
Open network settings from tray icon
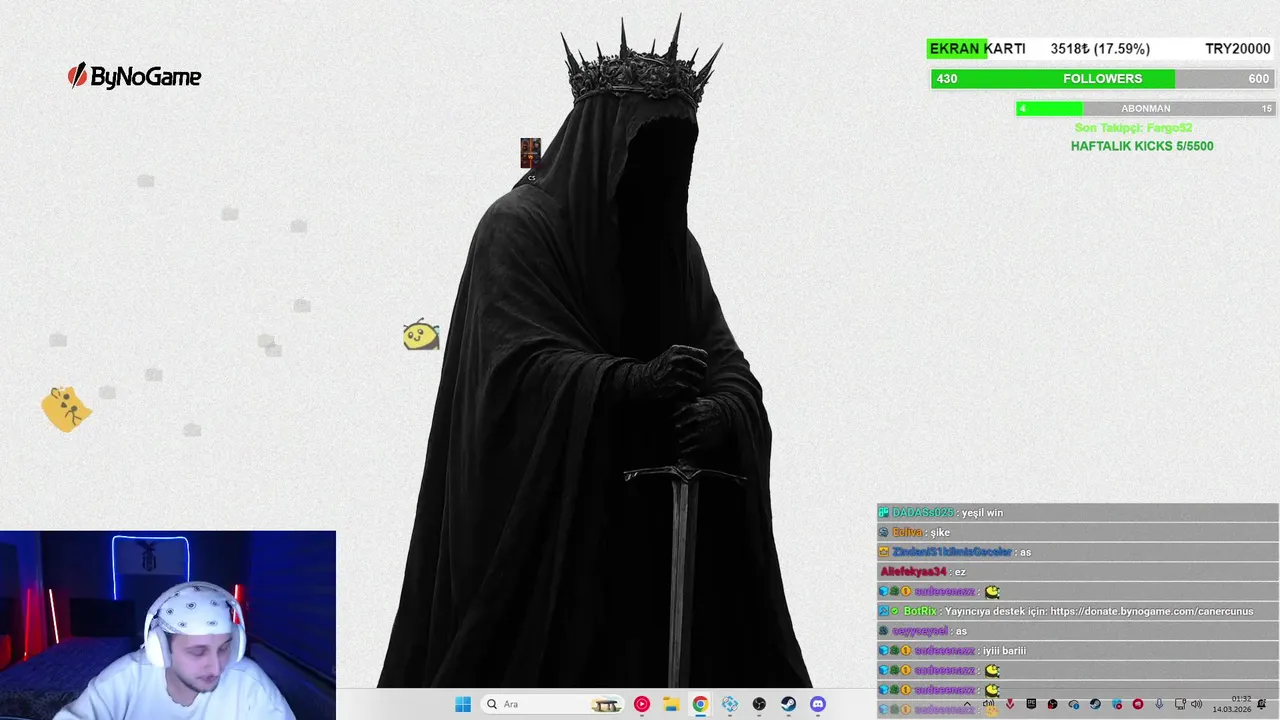click(1180, 704)
